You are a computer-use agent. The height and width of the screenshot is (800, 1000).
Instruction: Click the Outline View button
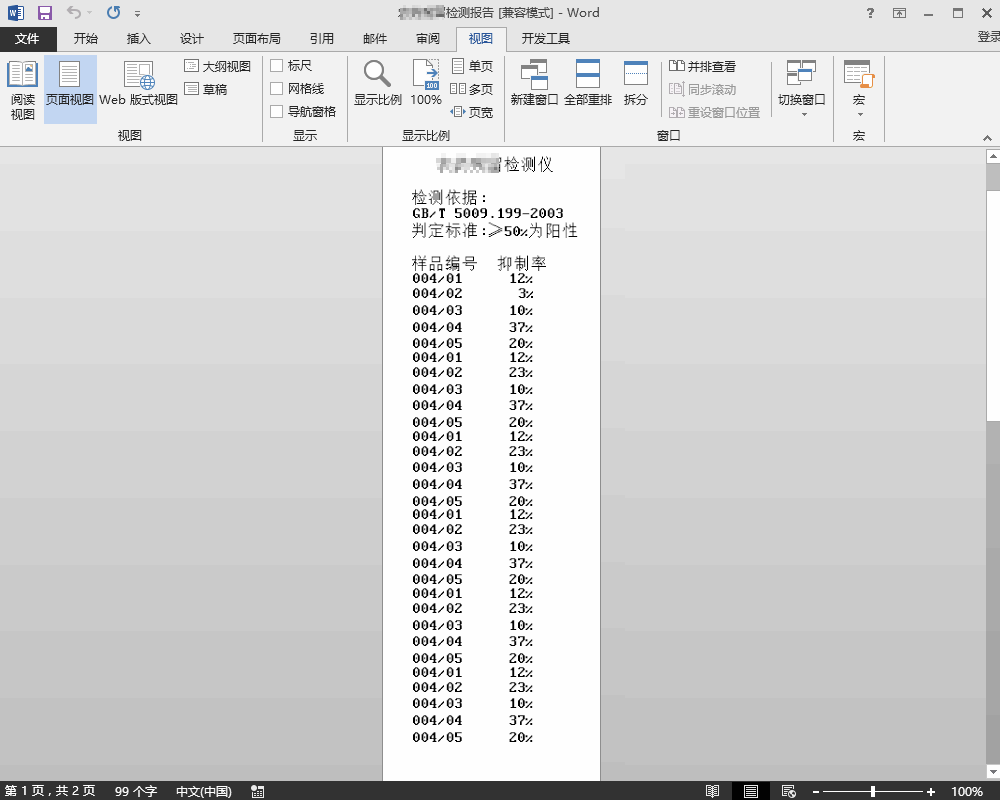217,66
